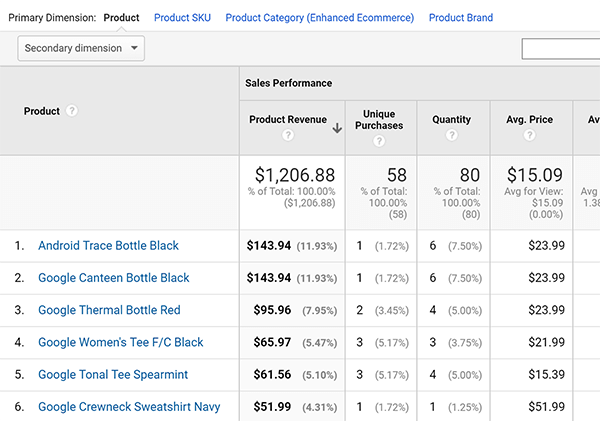Viewport: 600px width, 421px height.
Task: Select Product primary dimension tab
Action: pos(121,18)
